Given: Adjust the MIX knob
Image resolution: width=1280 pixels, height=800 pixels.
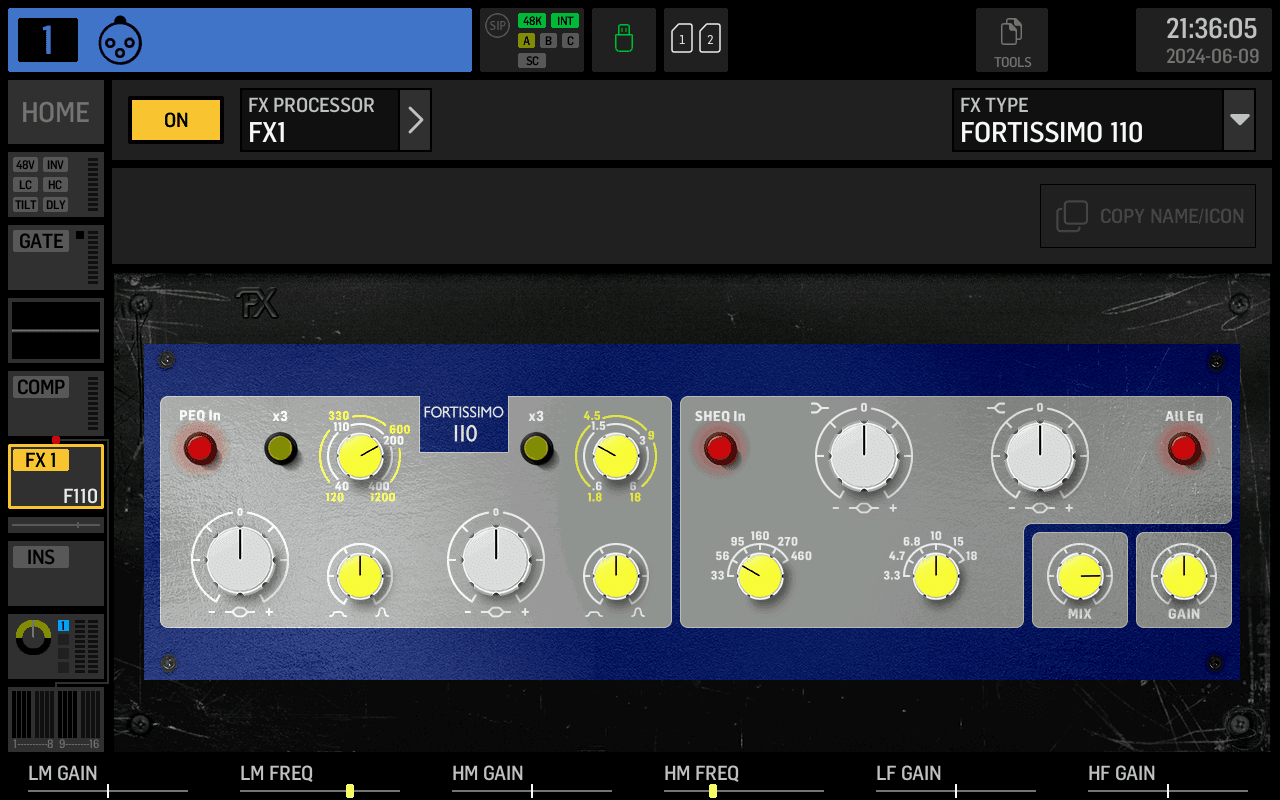Looking at the screenshot, I should pyautogui.click(x=1080, y=577).
